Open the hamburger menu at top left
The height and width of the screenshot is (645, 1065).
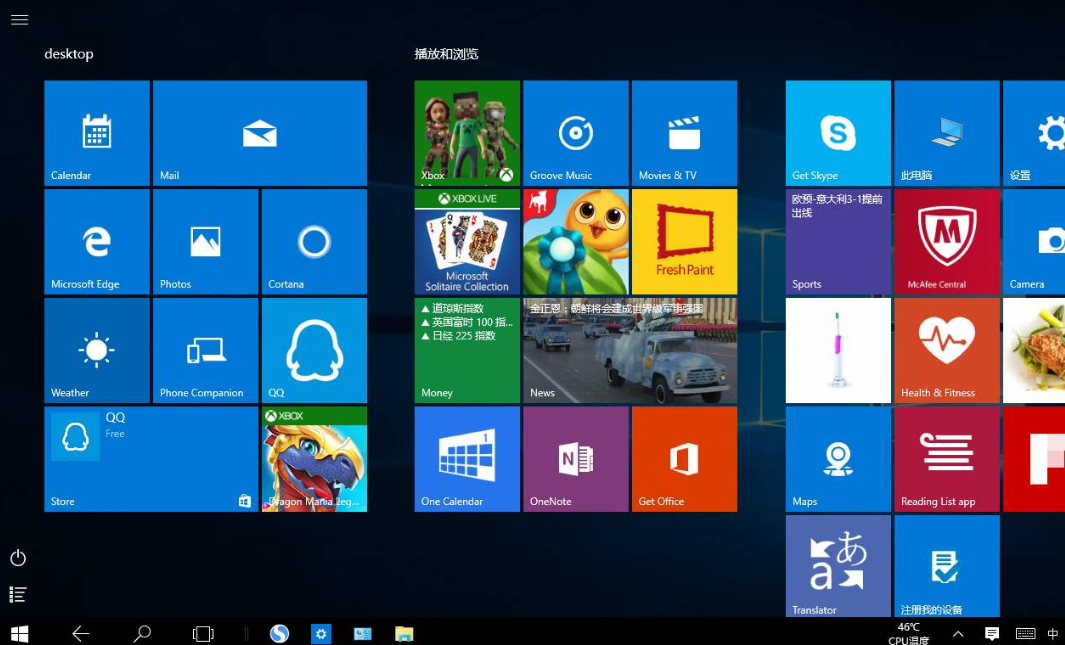(19, 19)
